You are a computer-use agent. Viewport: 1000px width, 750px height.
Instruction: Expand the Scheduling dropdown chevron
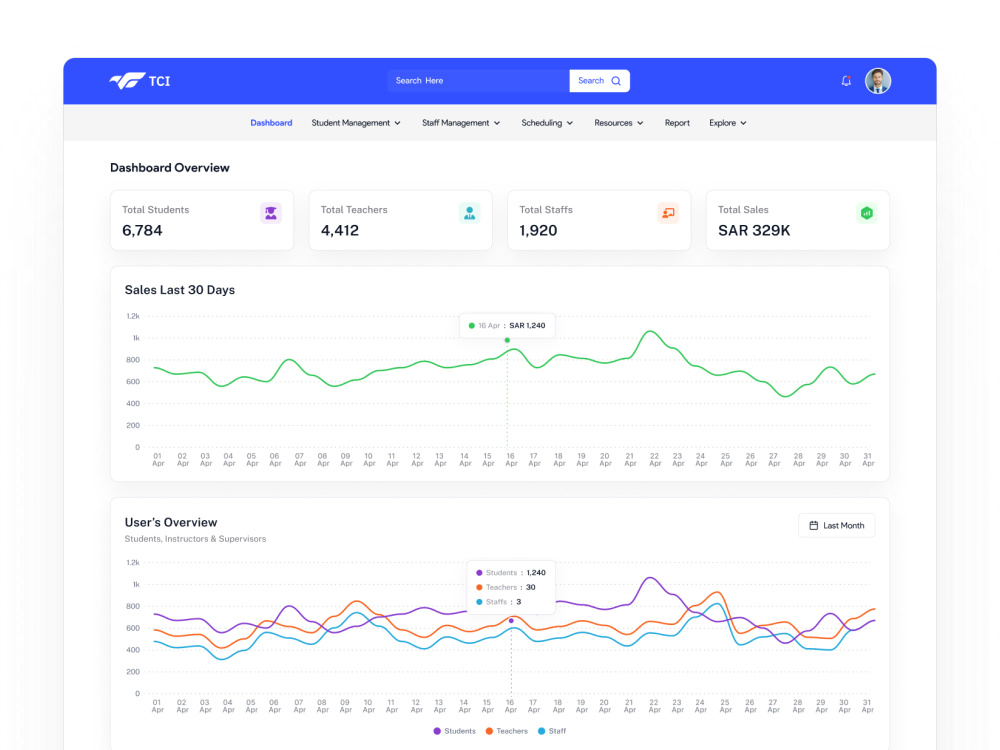pos(570,123)
